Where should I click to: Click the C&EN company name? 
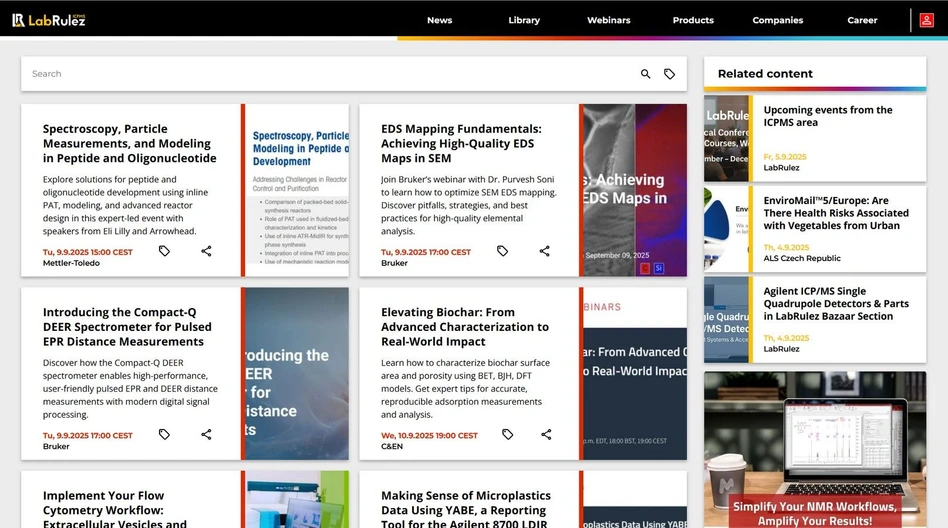pyautogui.click(x=392, y=446)
